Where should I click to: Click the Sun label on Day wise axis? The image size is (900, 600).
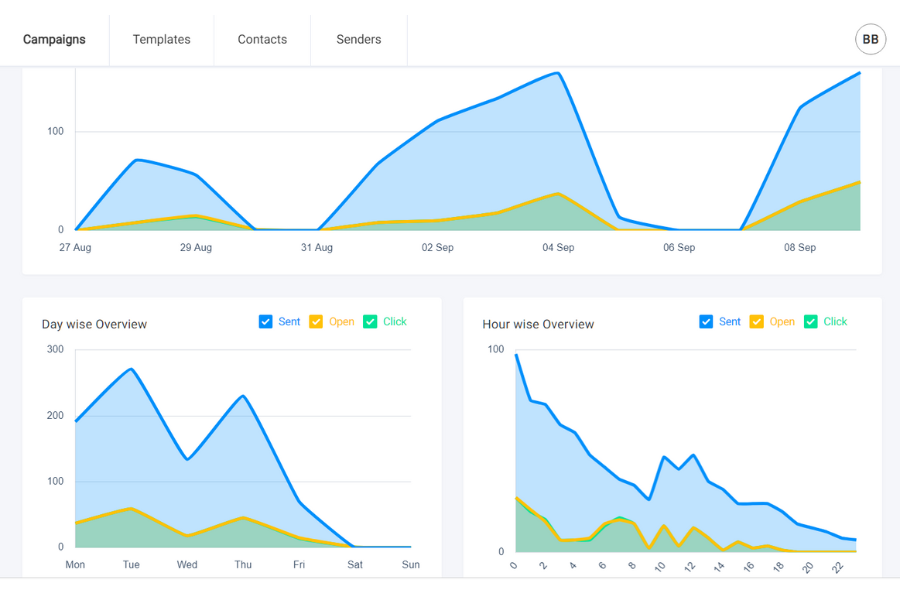[410, 565]
